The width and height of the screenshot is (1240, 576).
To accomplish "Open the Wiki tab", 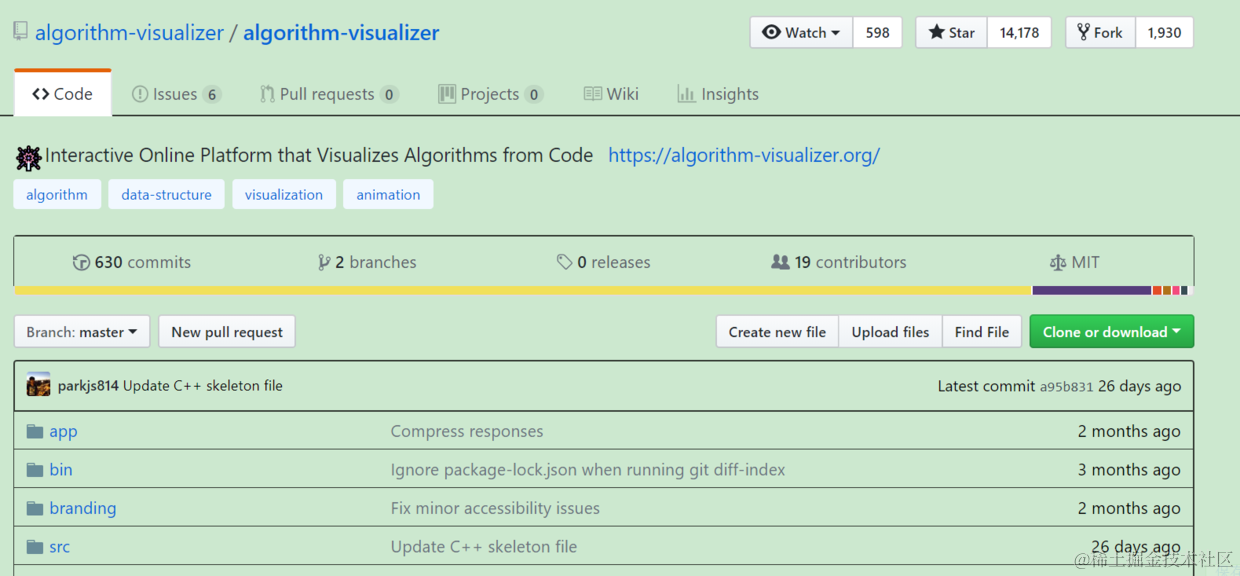I will click(611, 94).
